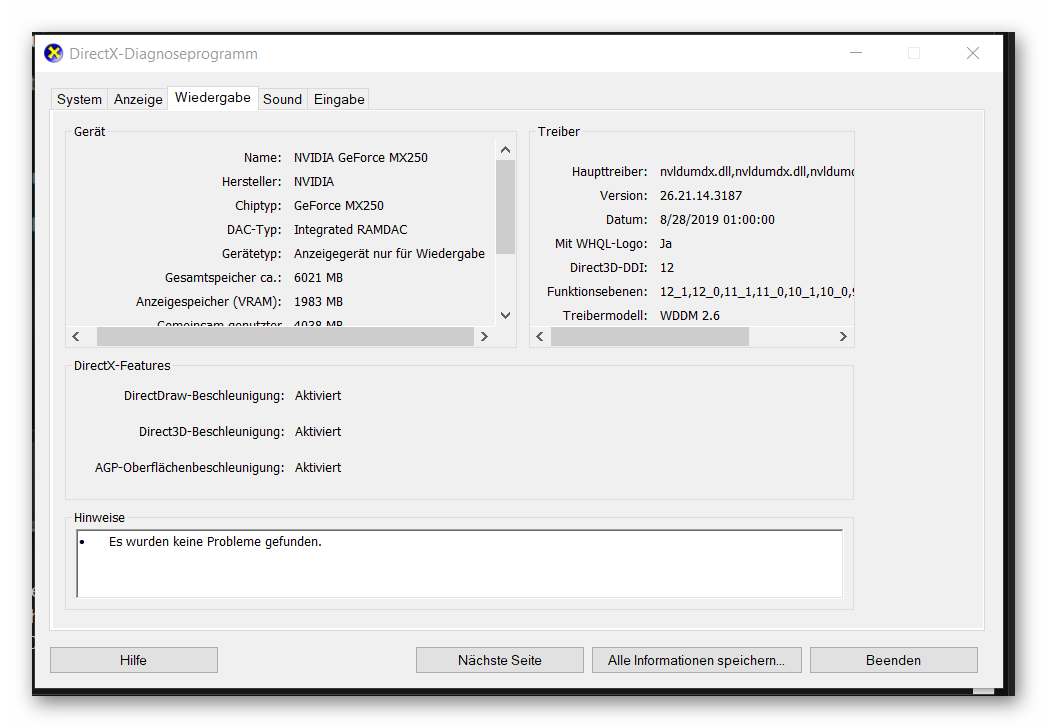This screenshot has width=1047, height=728.
Task: Click Chiptyp value GeForce MX250
Action: click(x=339, y=206)
